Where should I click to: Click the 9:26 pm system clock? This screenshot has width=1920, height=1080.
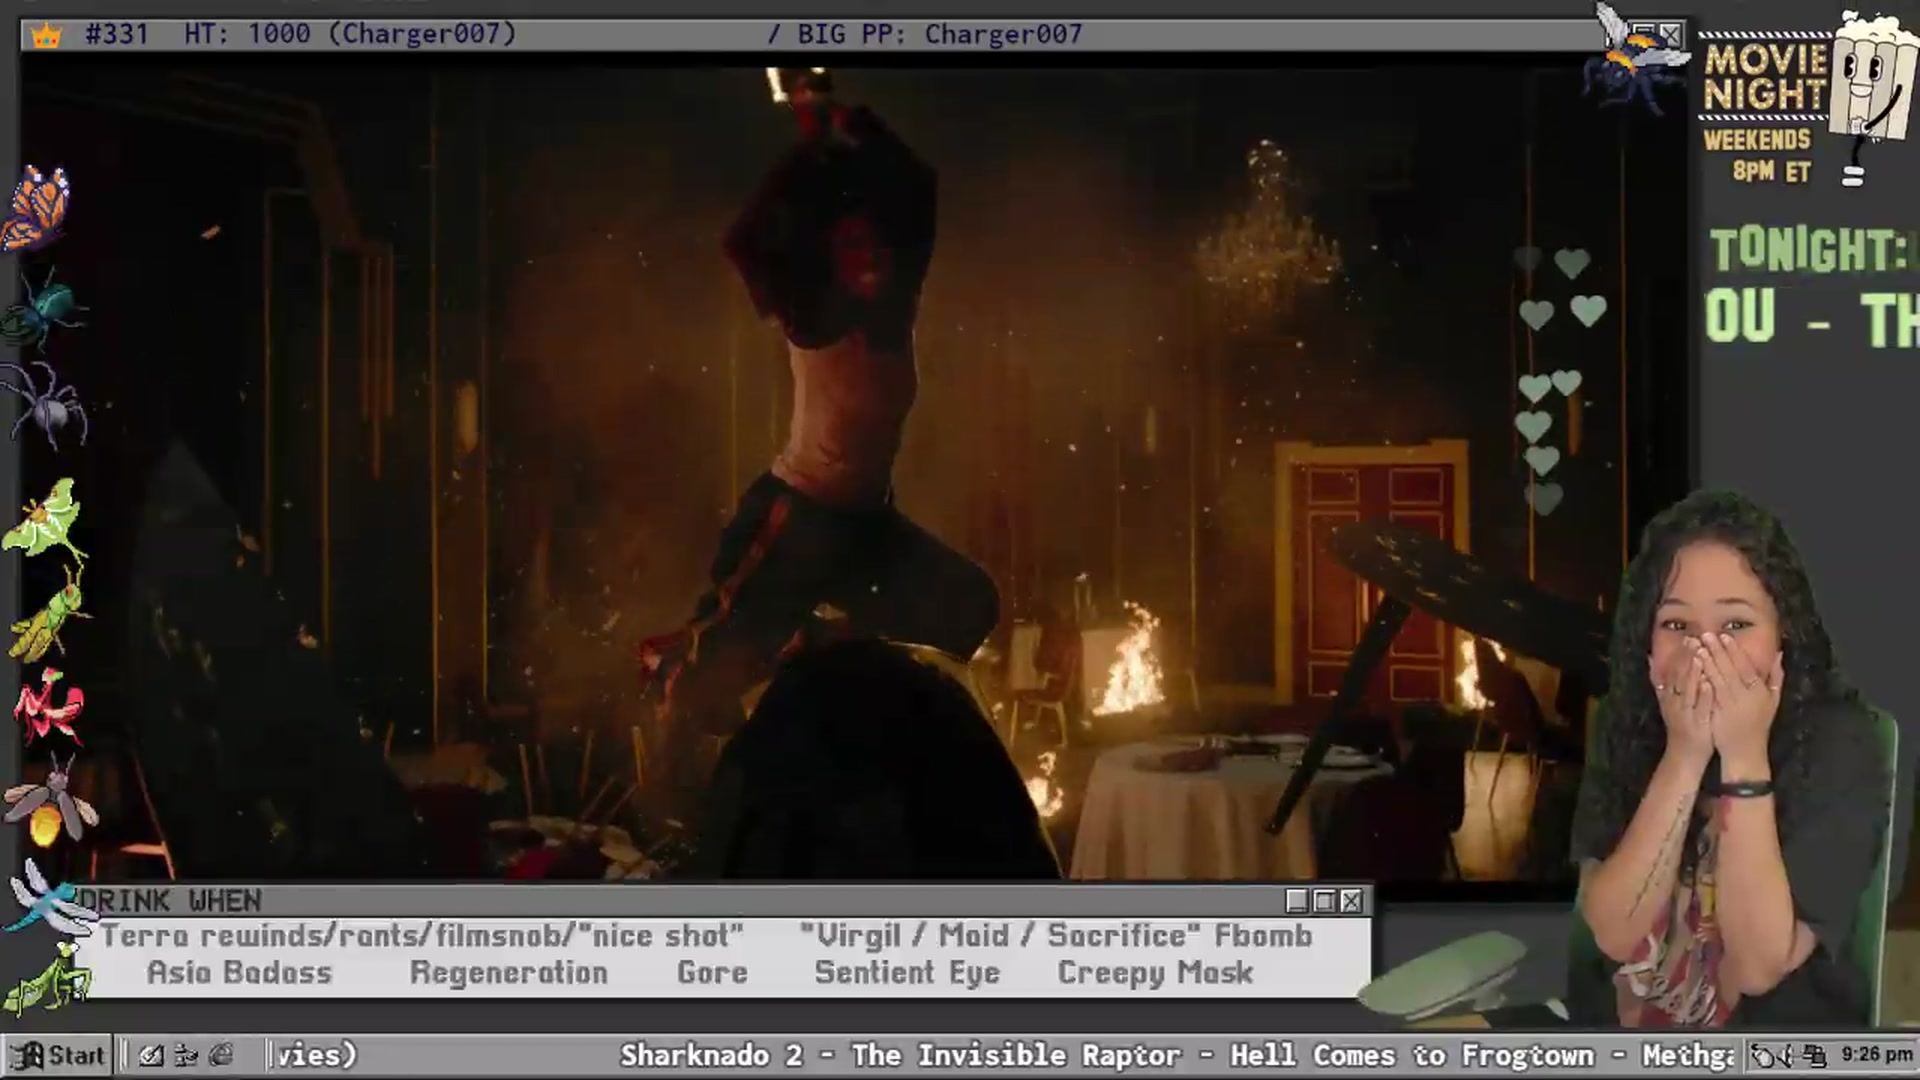1876,1055
